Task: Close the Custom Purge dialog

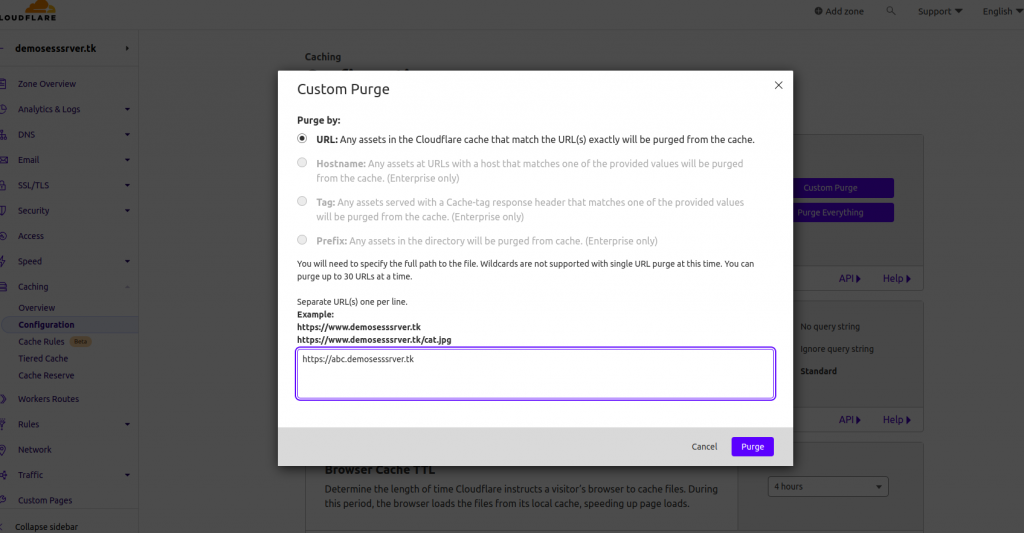Action: coord(778,85)
